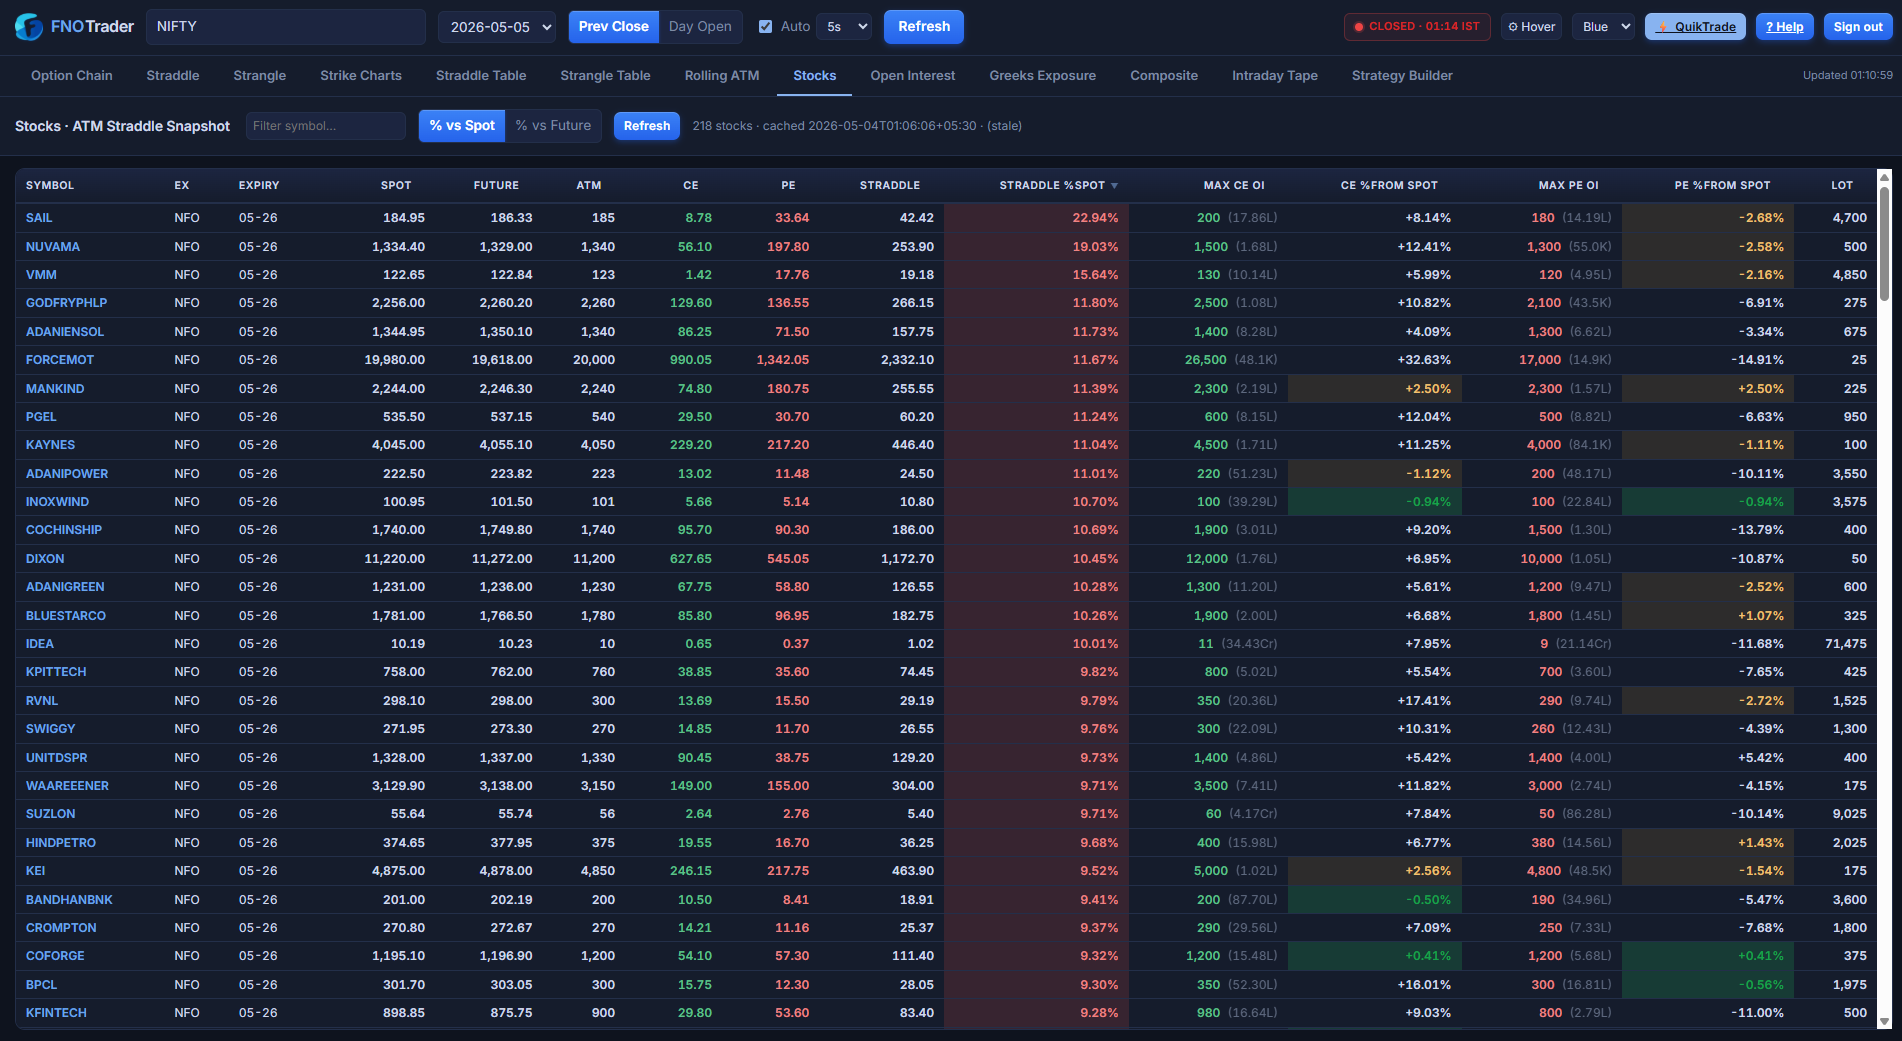Open the GODFRYPHLP symbol link
Image resolution: width=1902 pixels, height=1041 pixels.
tap(66, 303)
